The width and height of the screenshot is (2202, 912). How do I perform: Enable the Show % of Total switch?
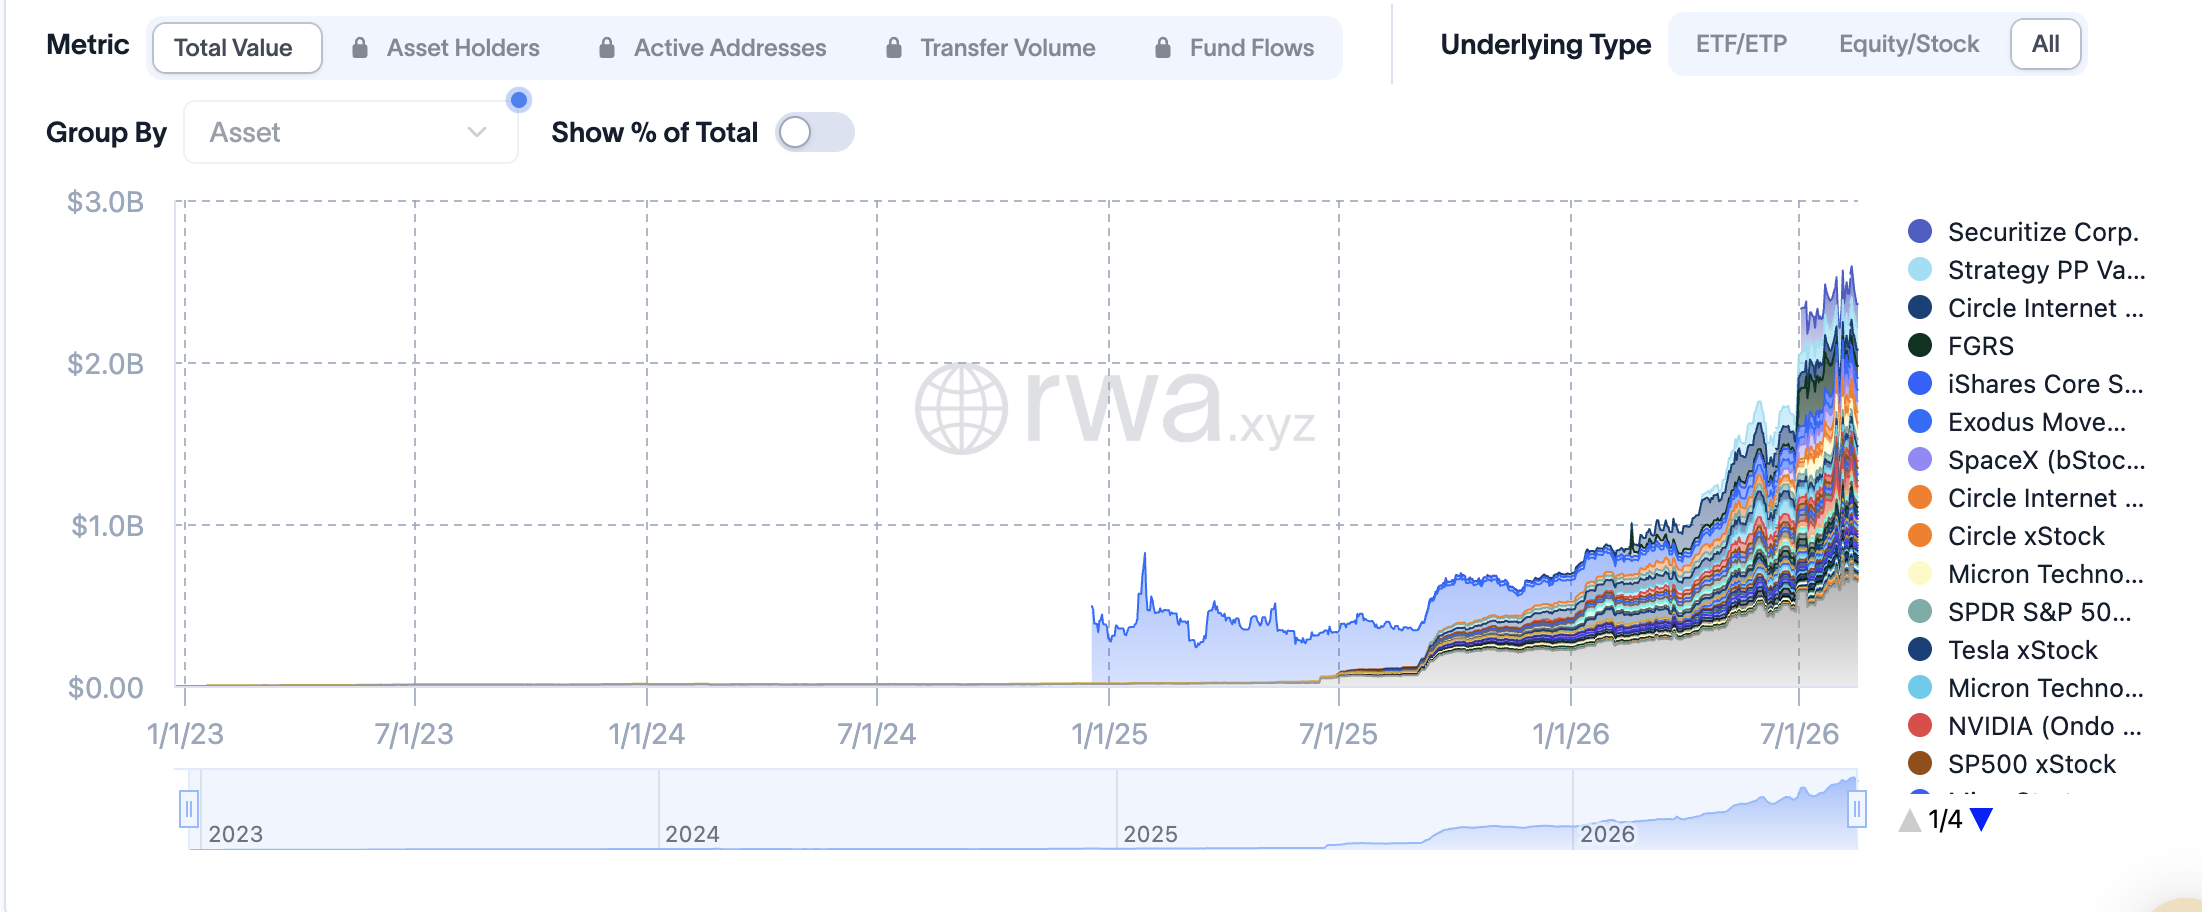click(x=815, y=132)
